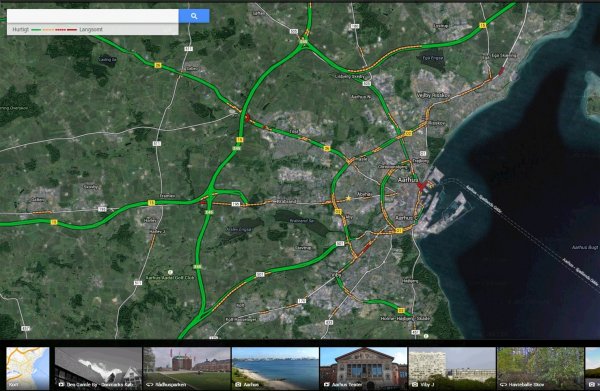
Task: Open the Den Gamle By photo thumbnail
Action: (x=98, y=368)
